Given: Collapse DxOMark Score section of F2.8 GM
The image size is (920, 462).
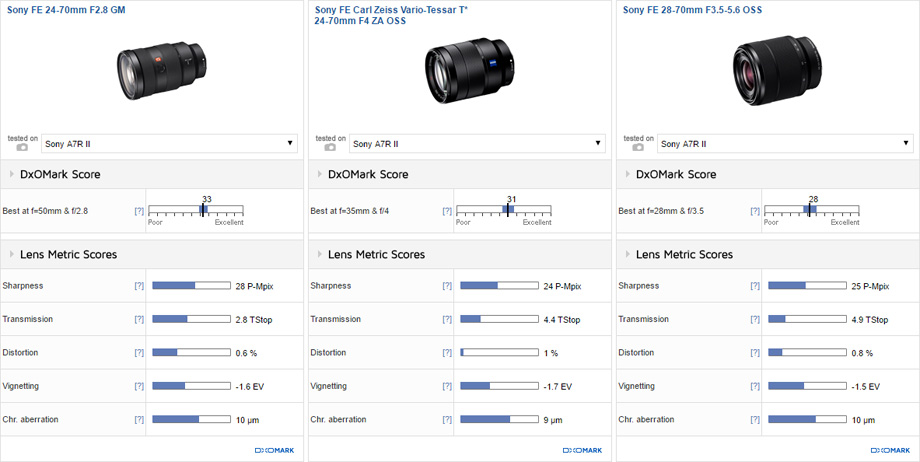Looking at the screenshot, I should click(x=12, y=174).
